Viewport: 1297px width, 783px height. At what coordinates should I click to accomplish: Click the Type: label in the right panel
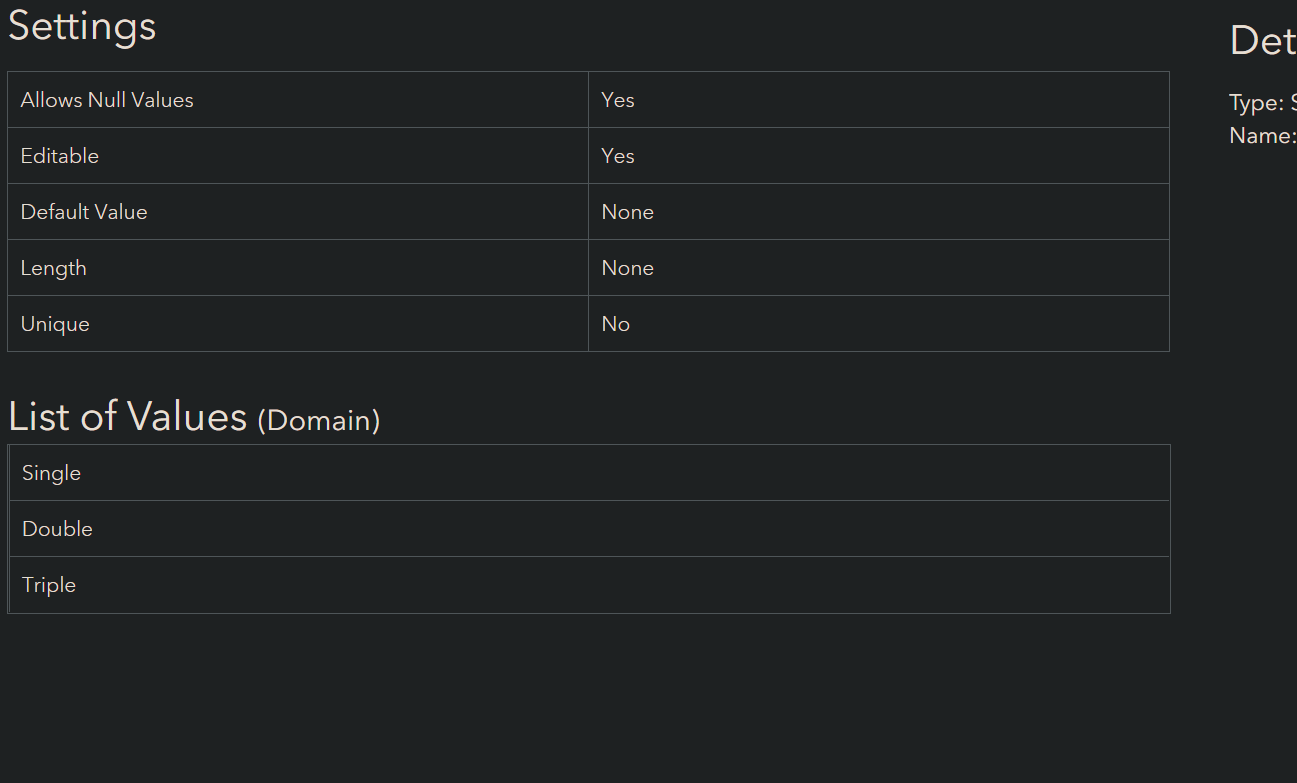point(1256,103)
